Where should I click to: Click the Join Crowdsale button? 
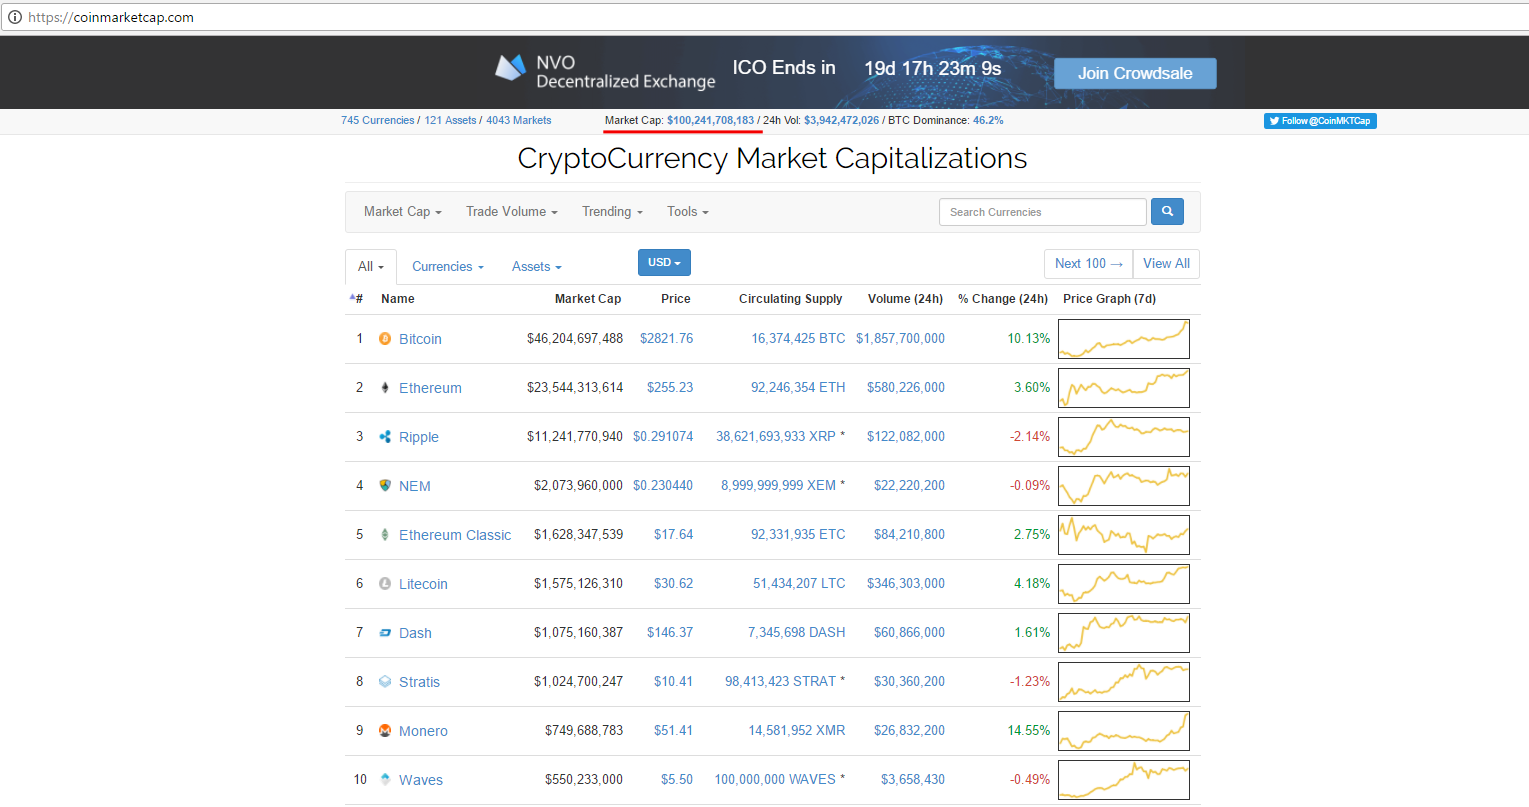click(1135, 73)
